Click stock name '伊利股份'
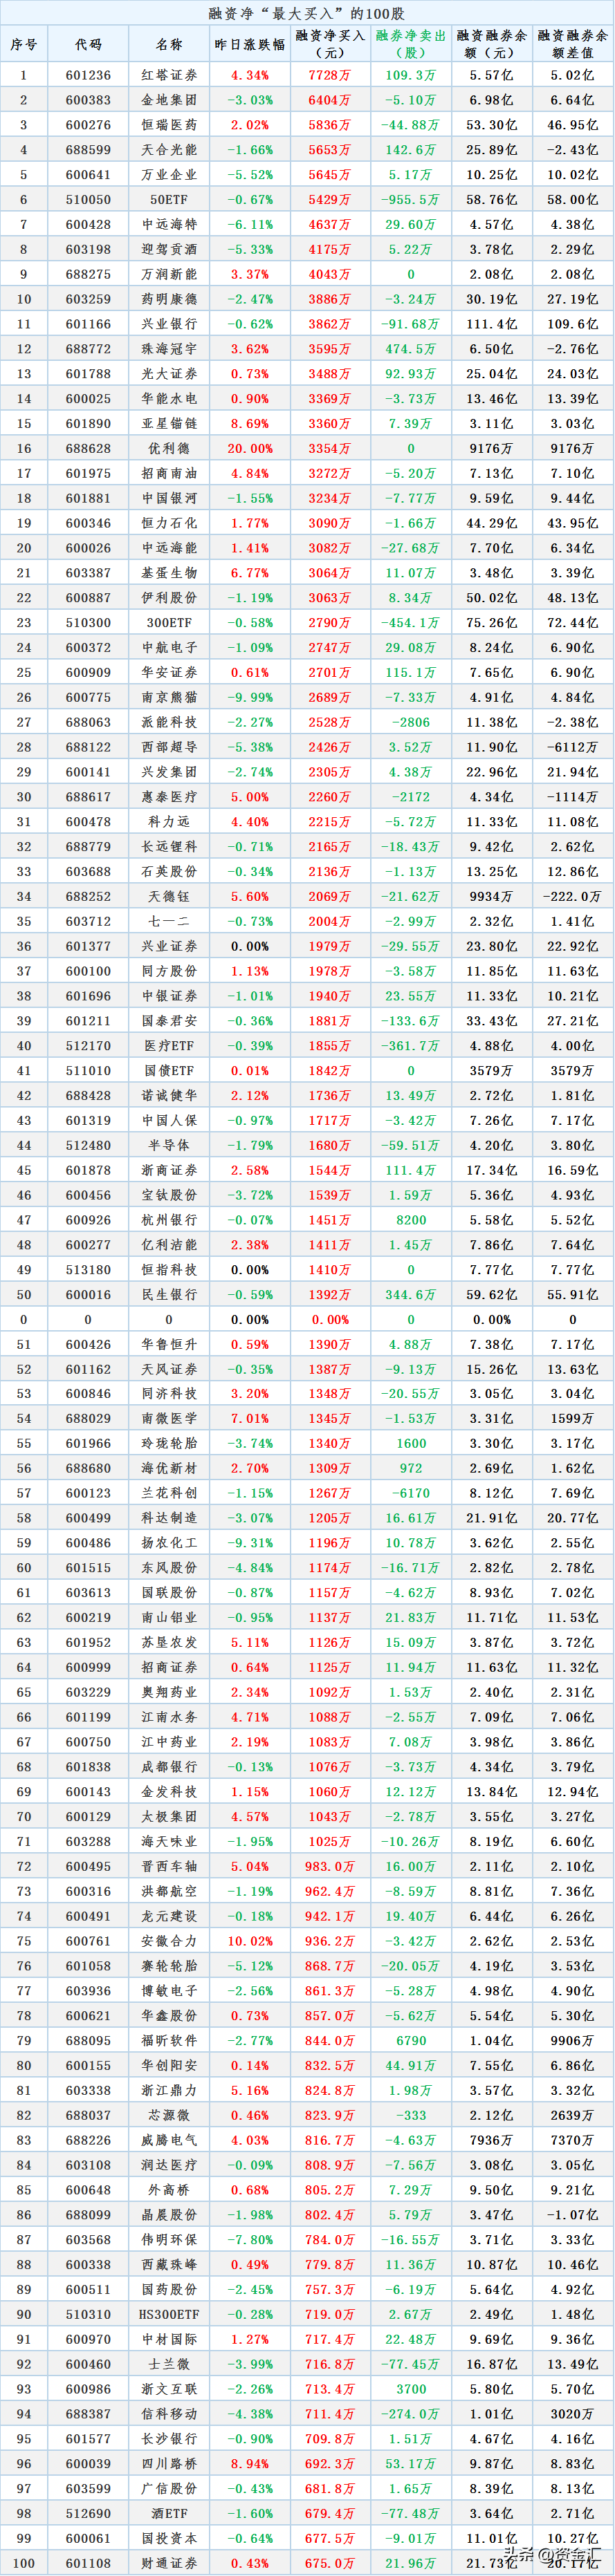The image size is (615, 2576). [169, 597]
